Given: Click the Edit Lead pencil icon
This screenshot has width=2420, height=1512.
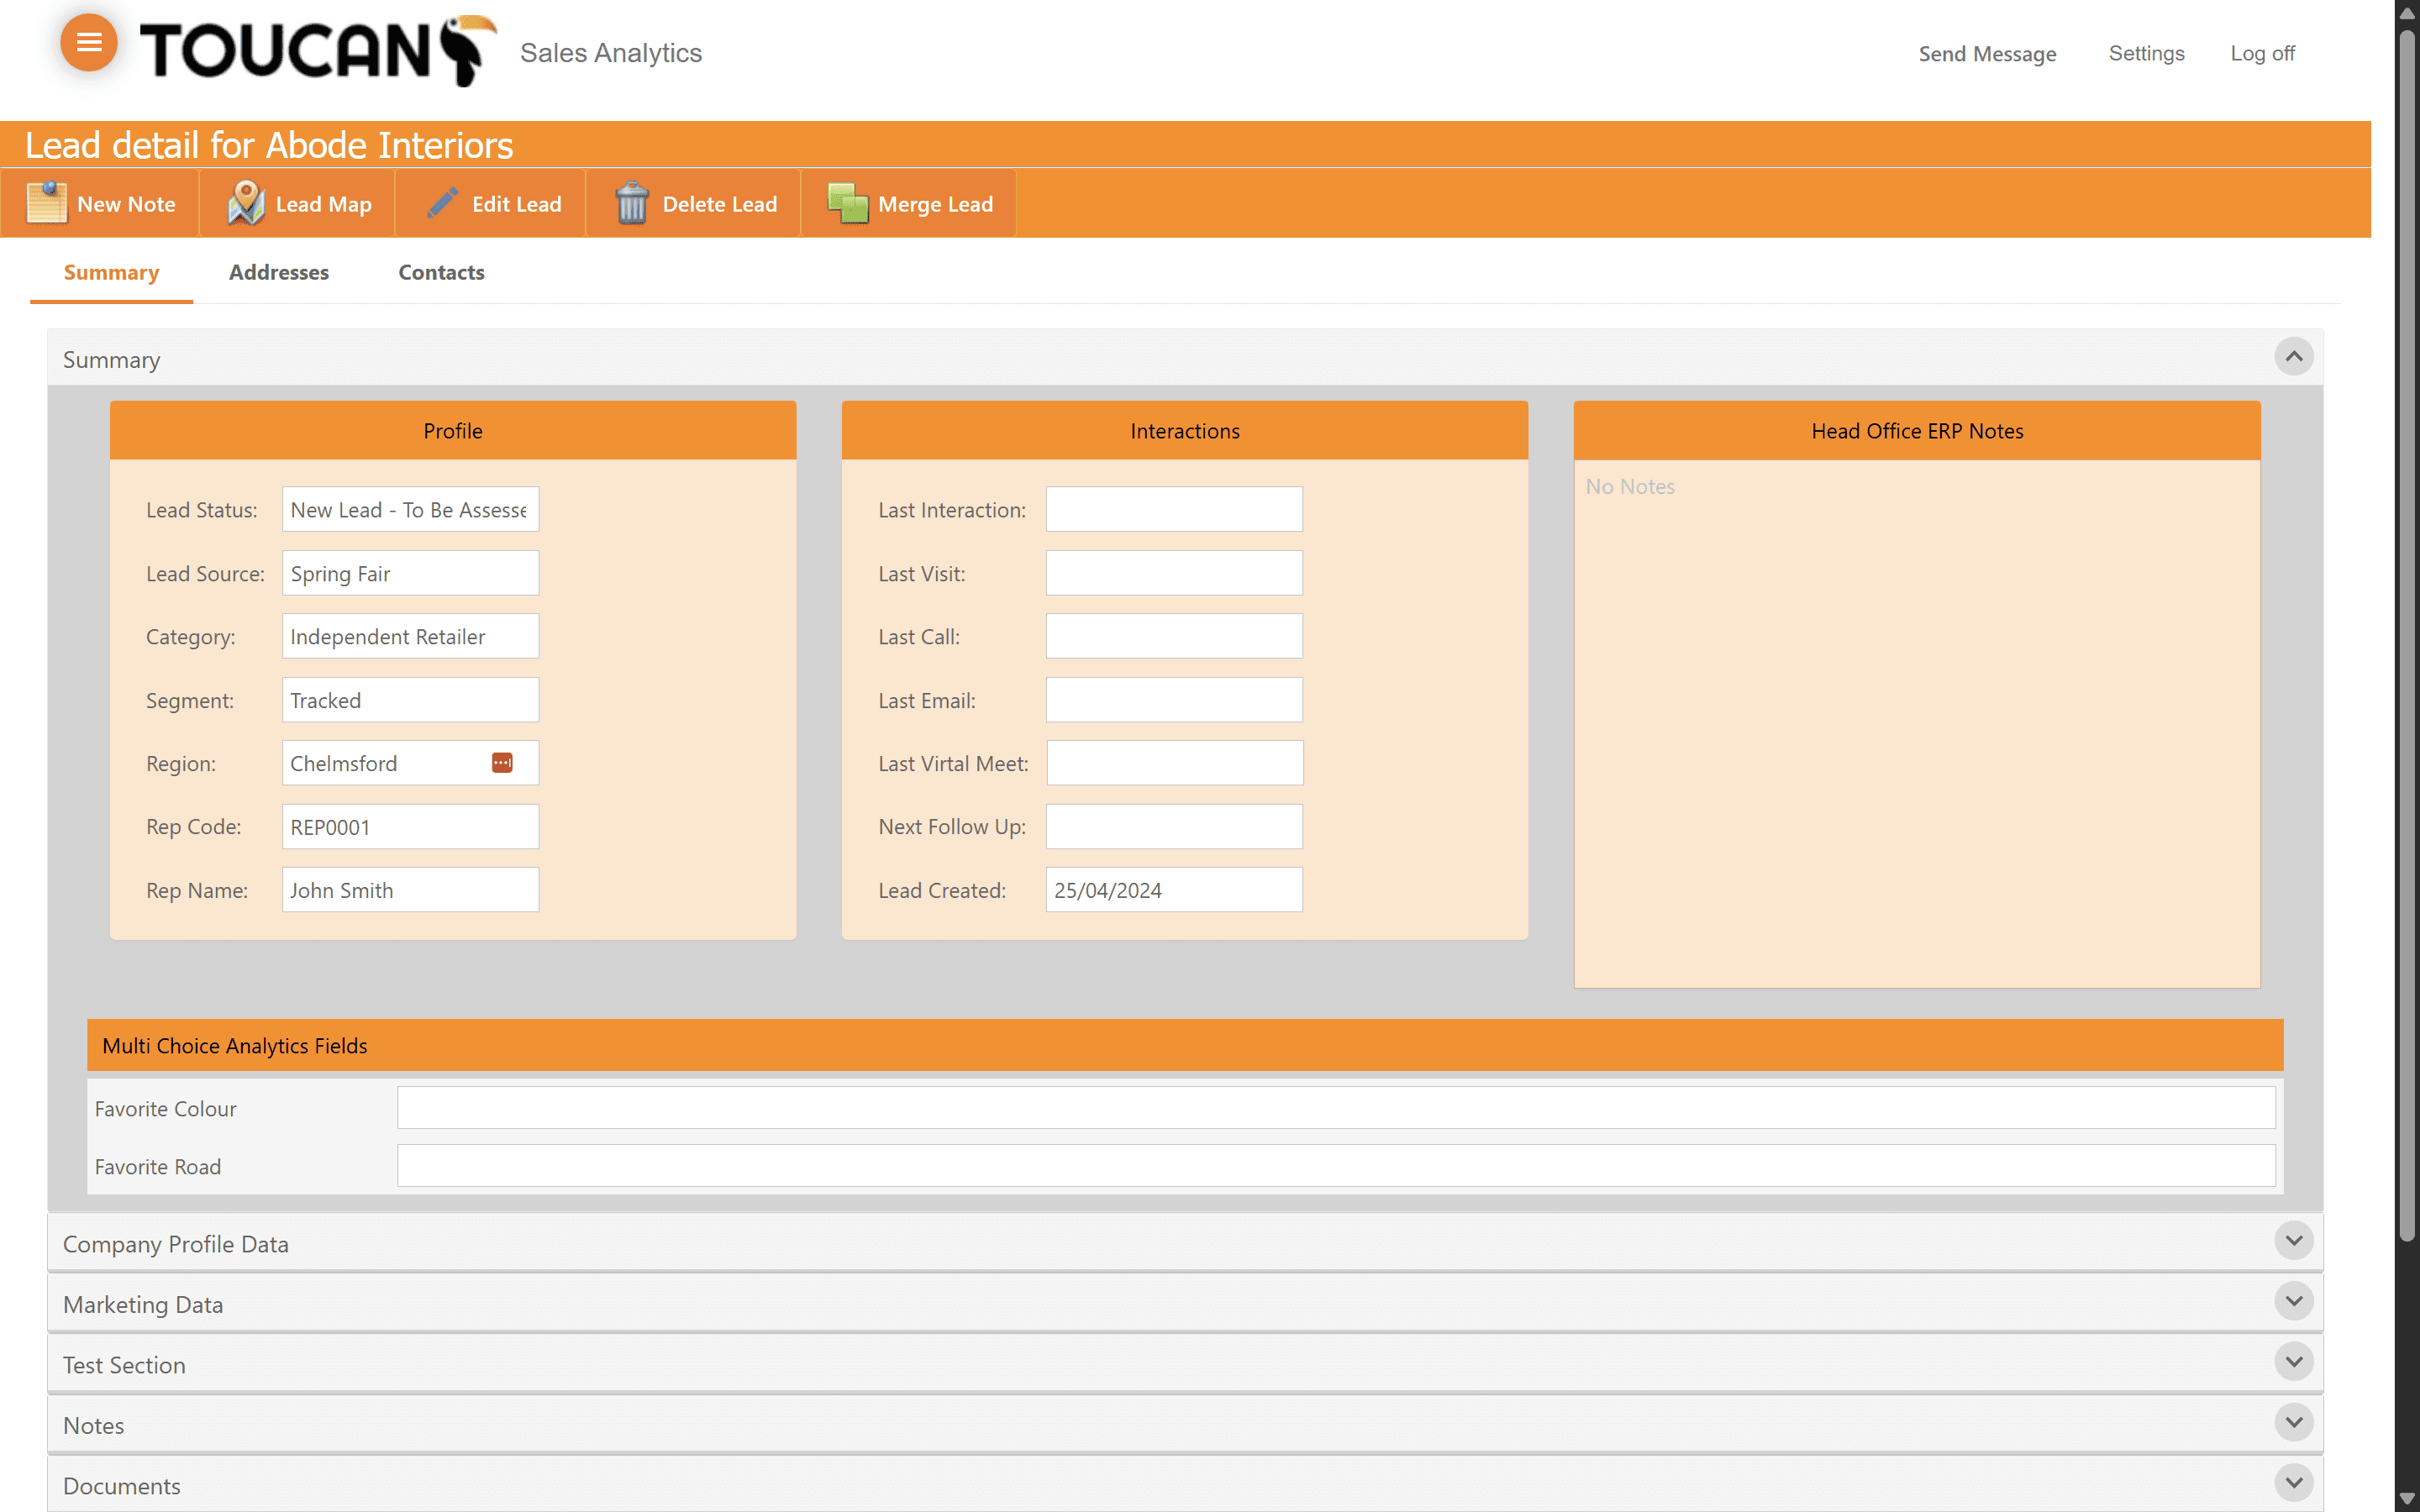Looking at the screenshot, I should pyautogui.click(x=442, y=203).
